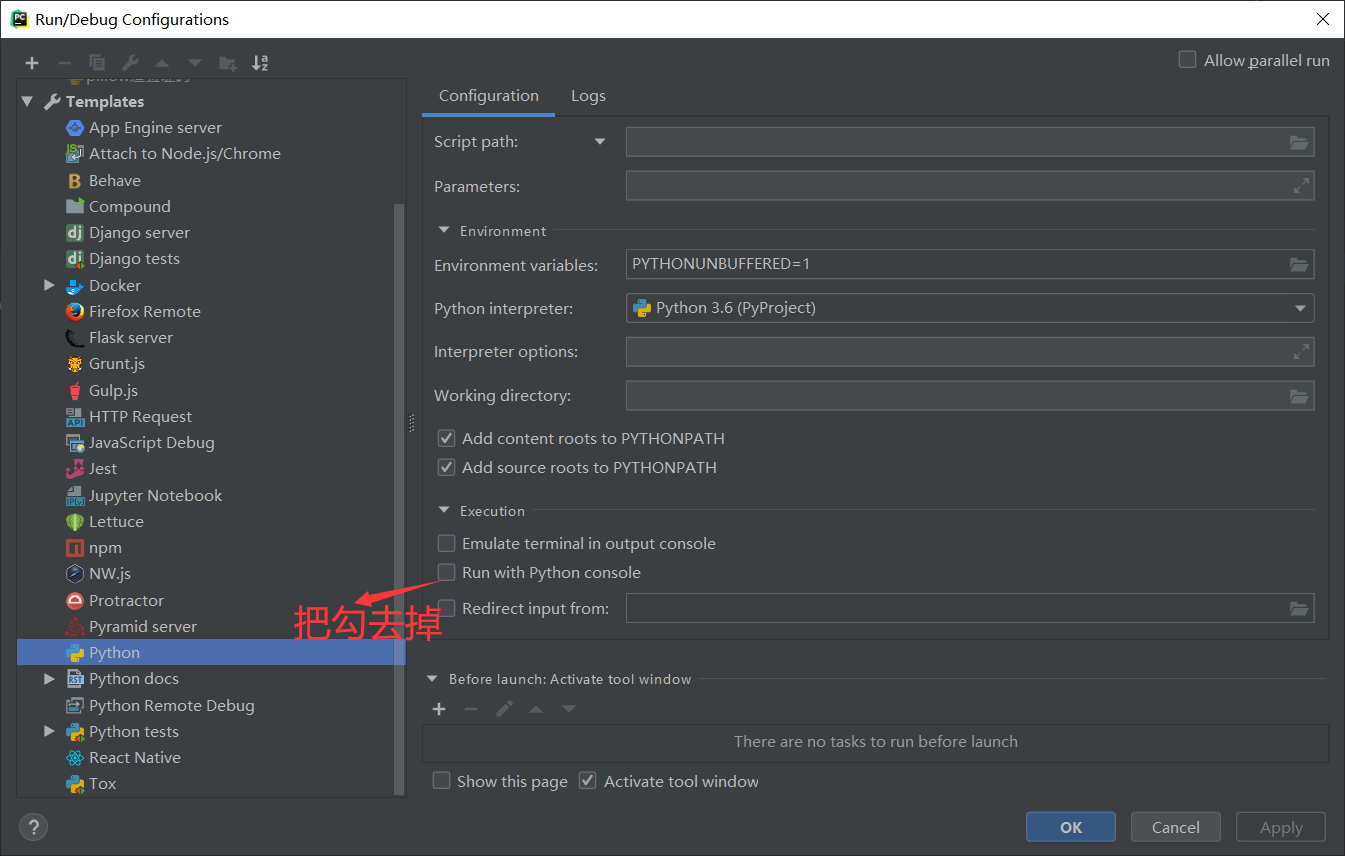Image resolution: width=1345 pixels, height=856 pixels.
Task: Expand the Docker template node
Action: point(49,286)
